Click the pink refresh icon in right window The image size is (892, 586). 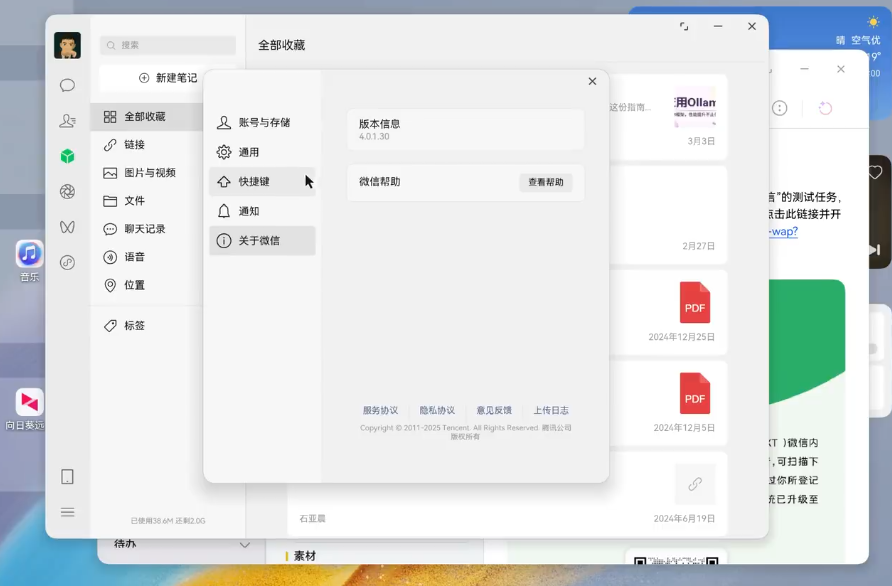825,108
